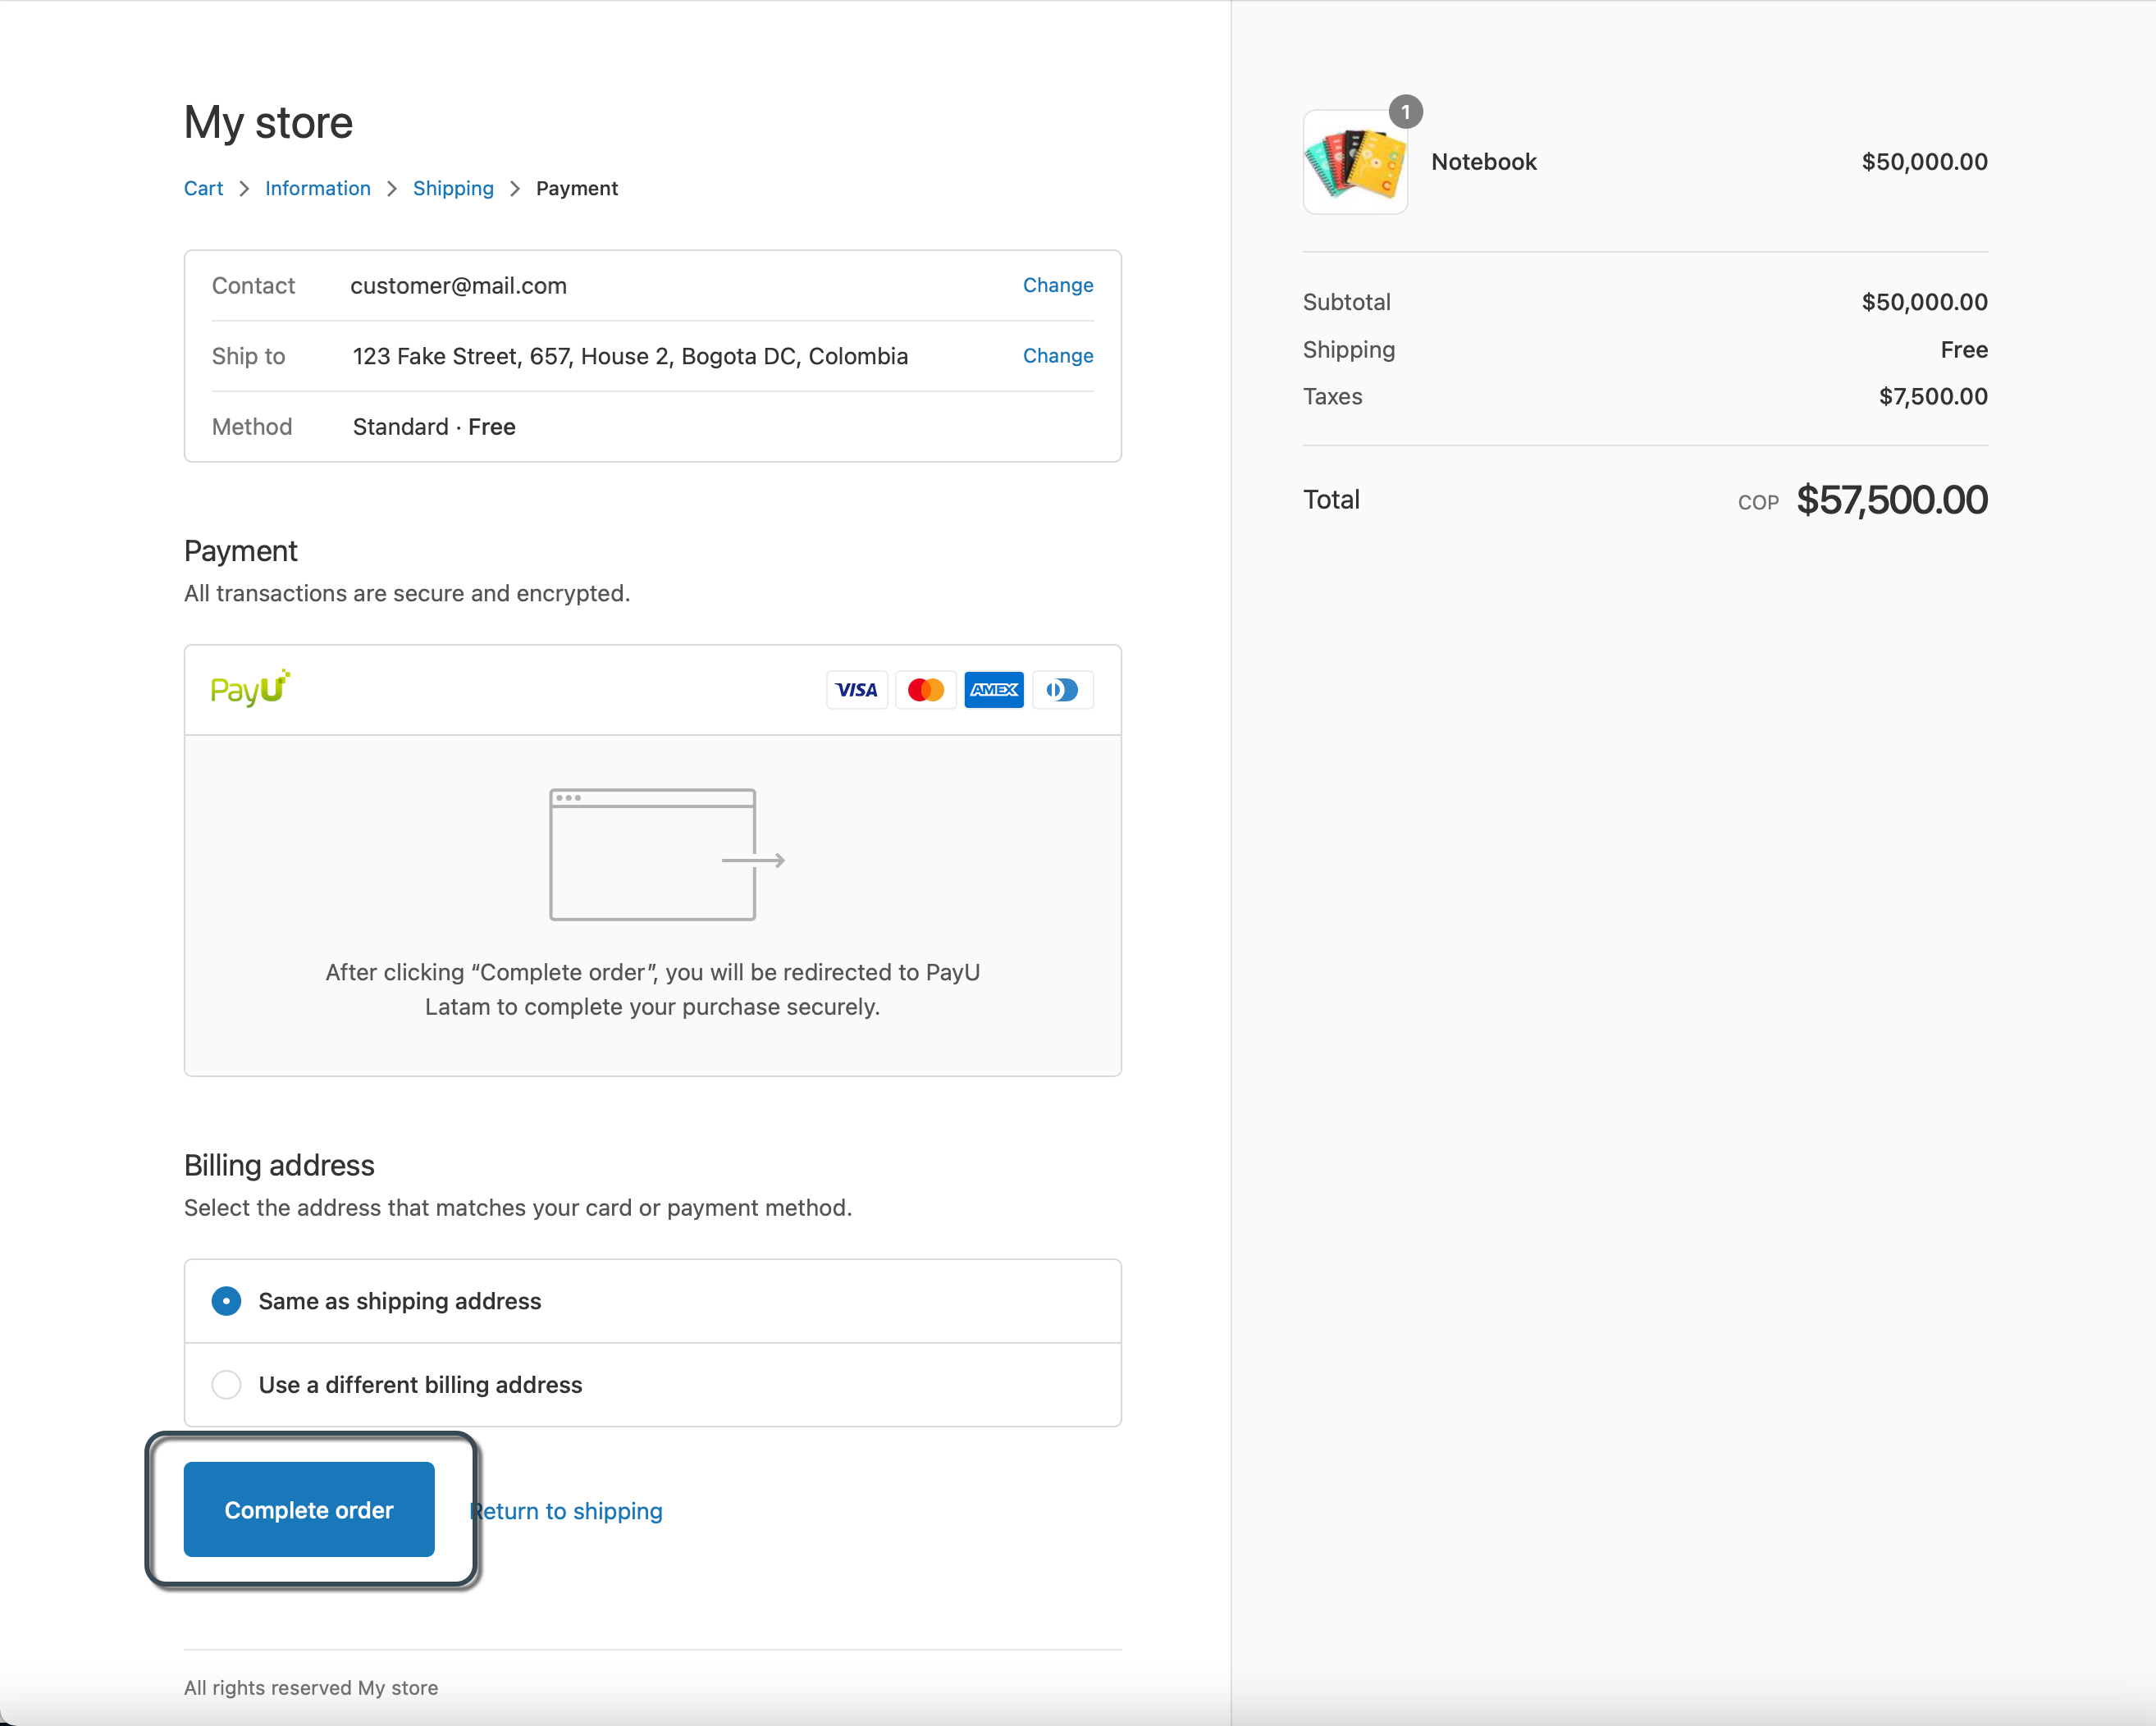This screenshot has width=2156, height=1726.
Task: Click the Payment breadcrumb step
Action: 577,188
